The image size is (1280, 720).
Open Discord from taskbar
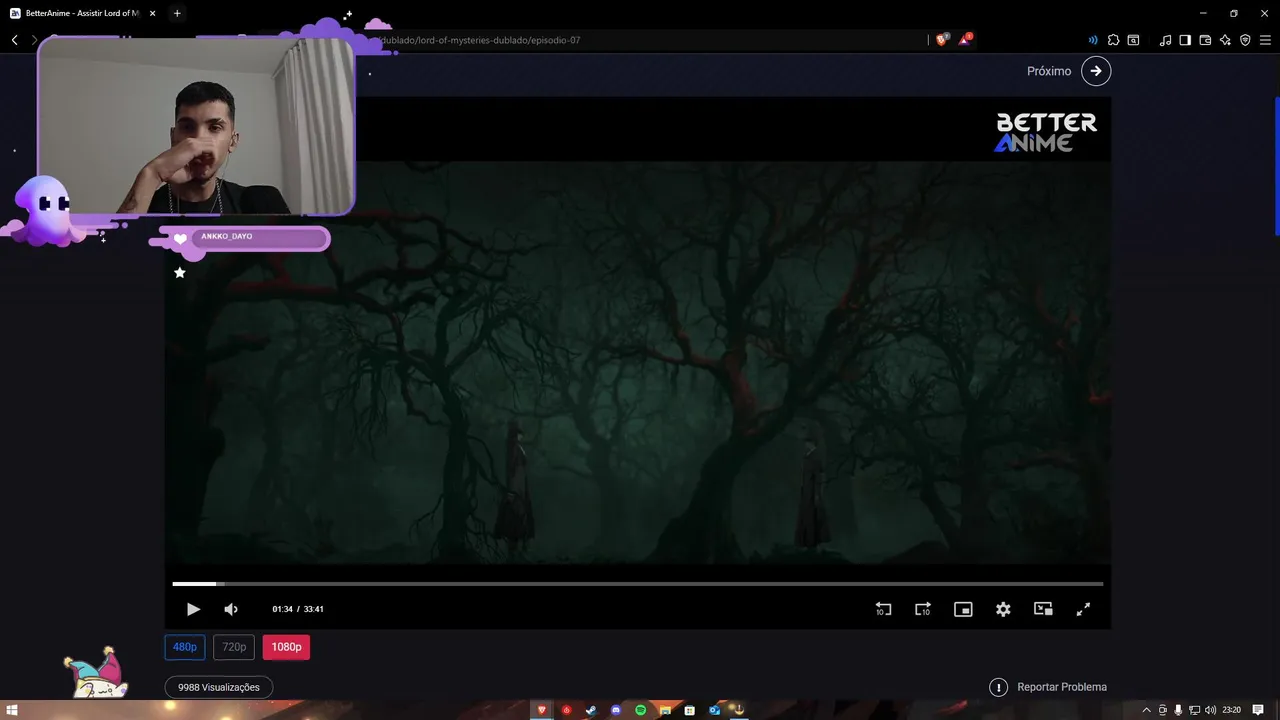click(x=616, y=710)
